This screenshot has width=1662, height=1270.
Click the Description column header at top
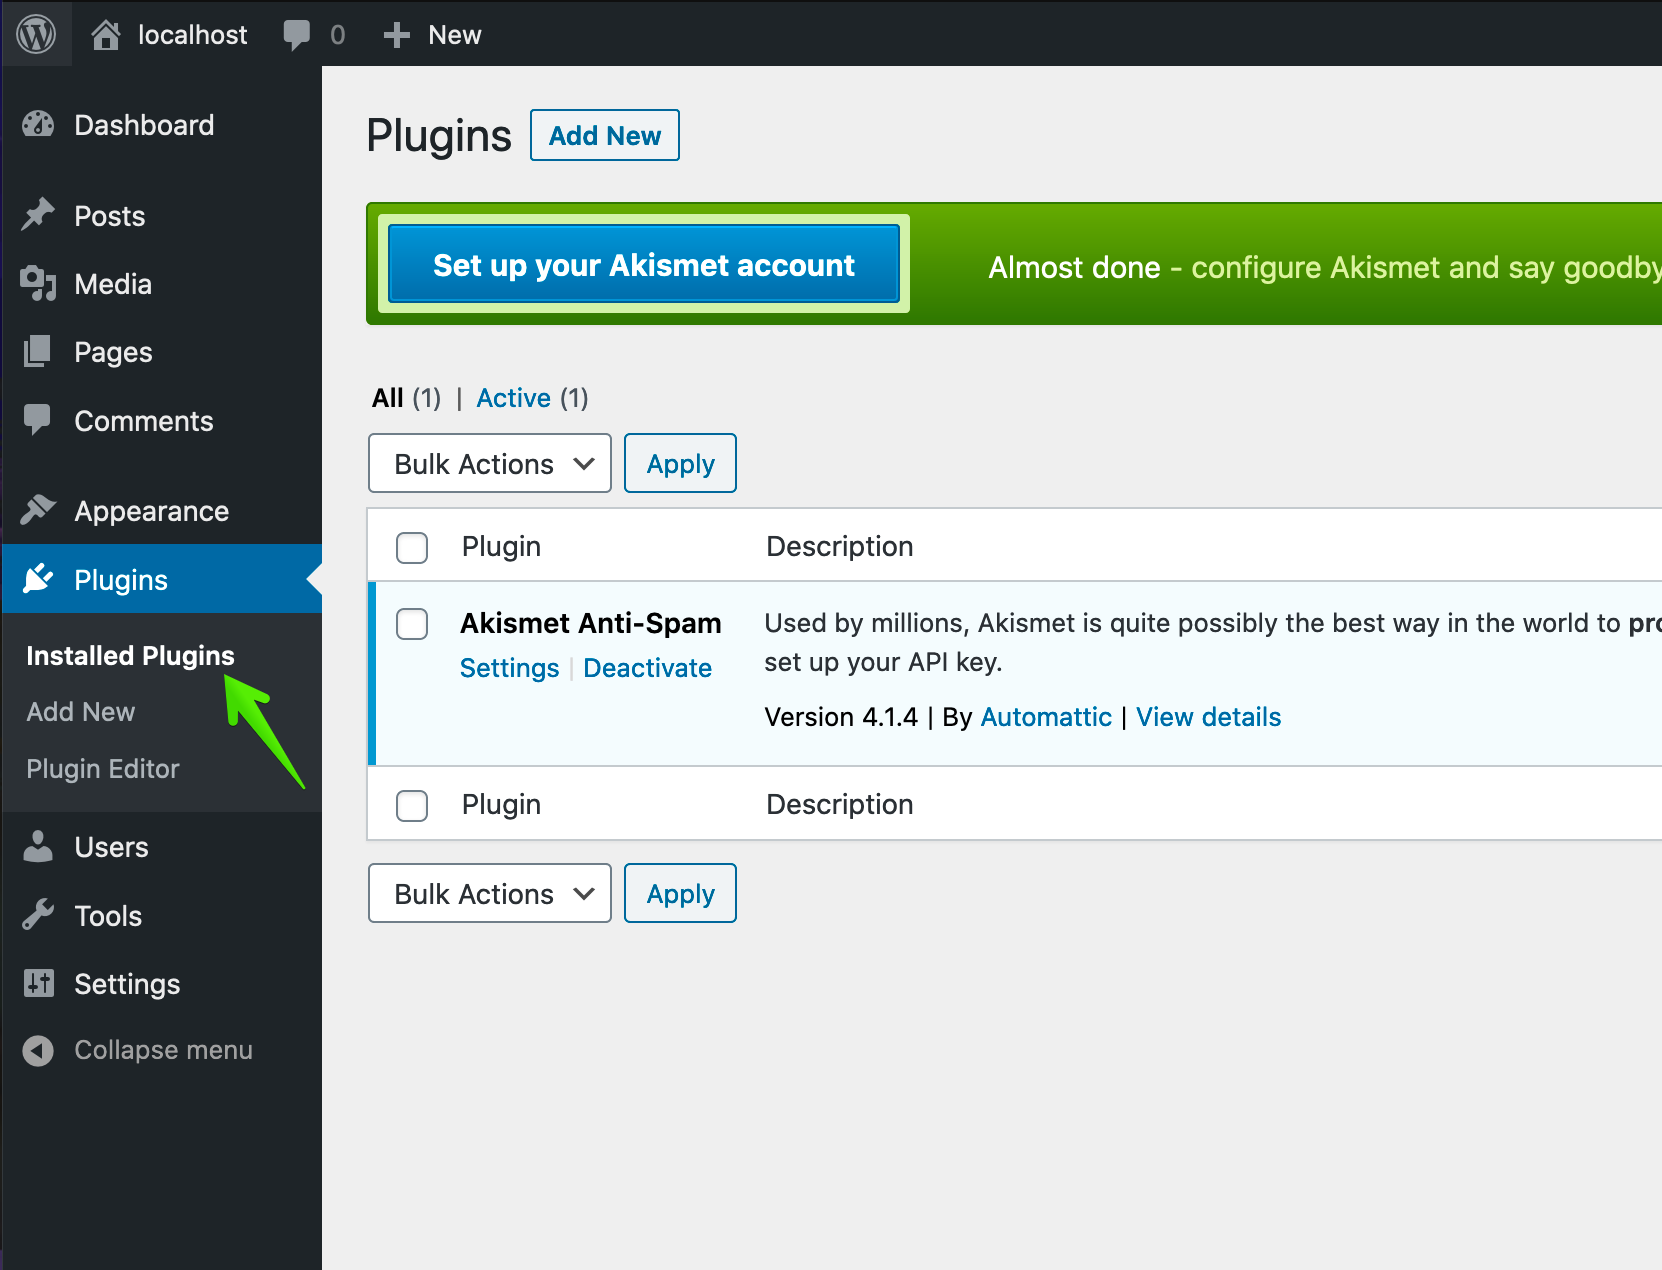coord(839,546)
